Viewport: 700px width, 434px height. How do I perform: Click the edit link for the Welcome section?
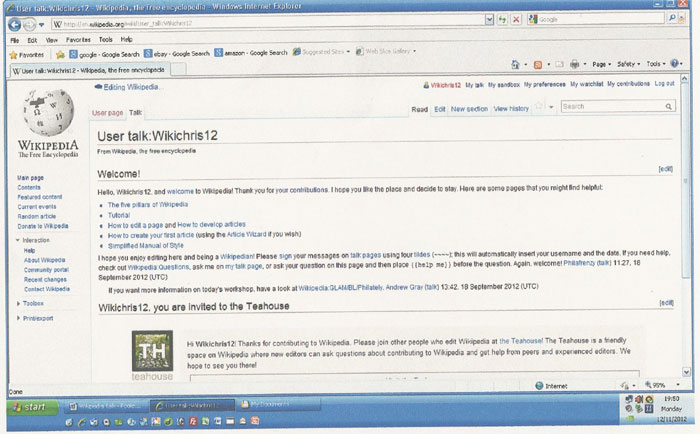coord(666,169)
